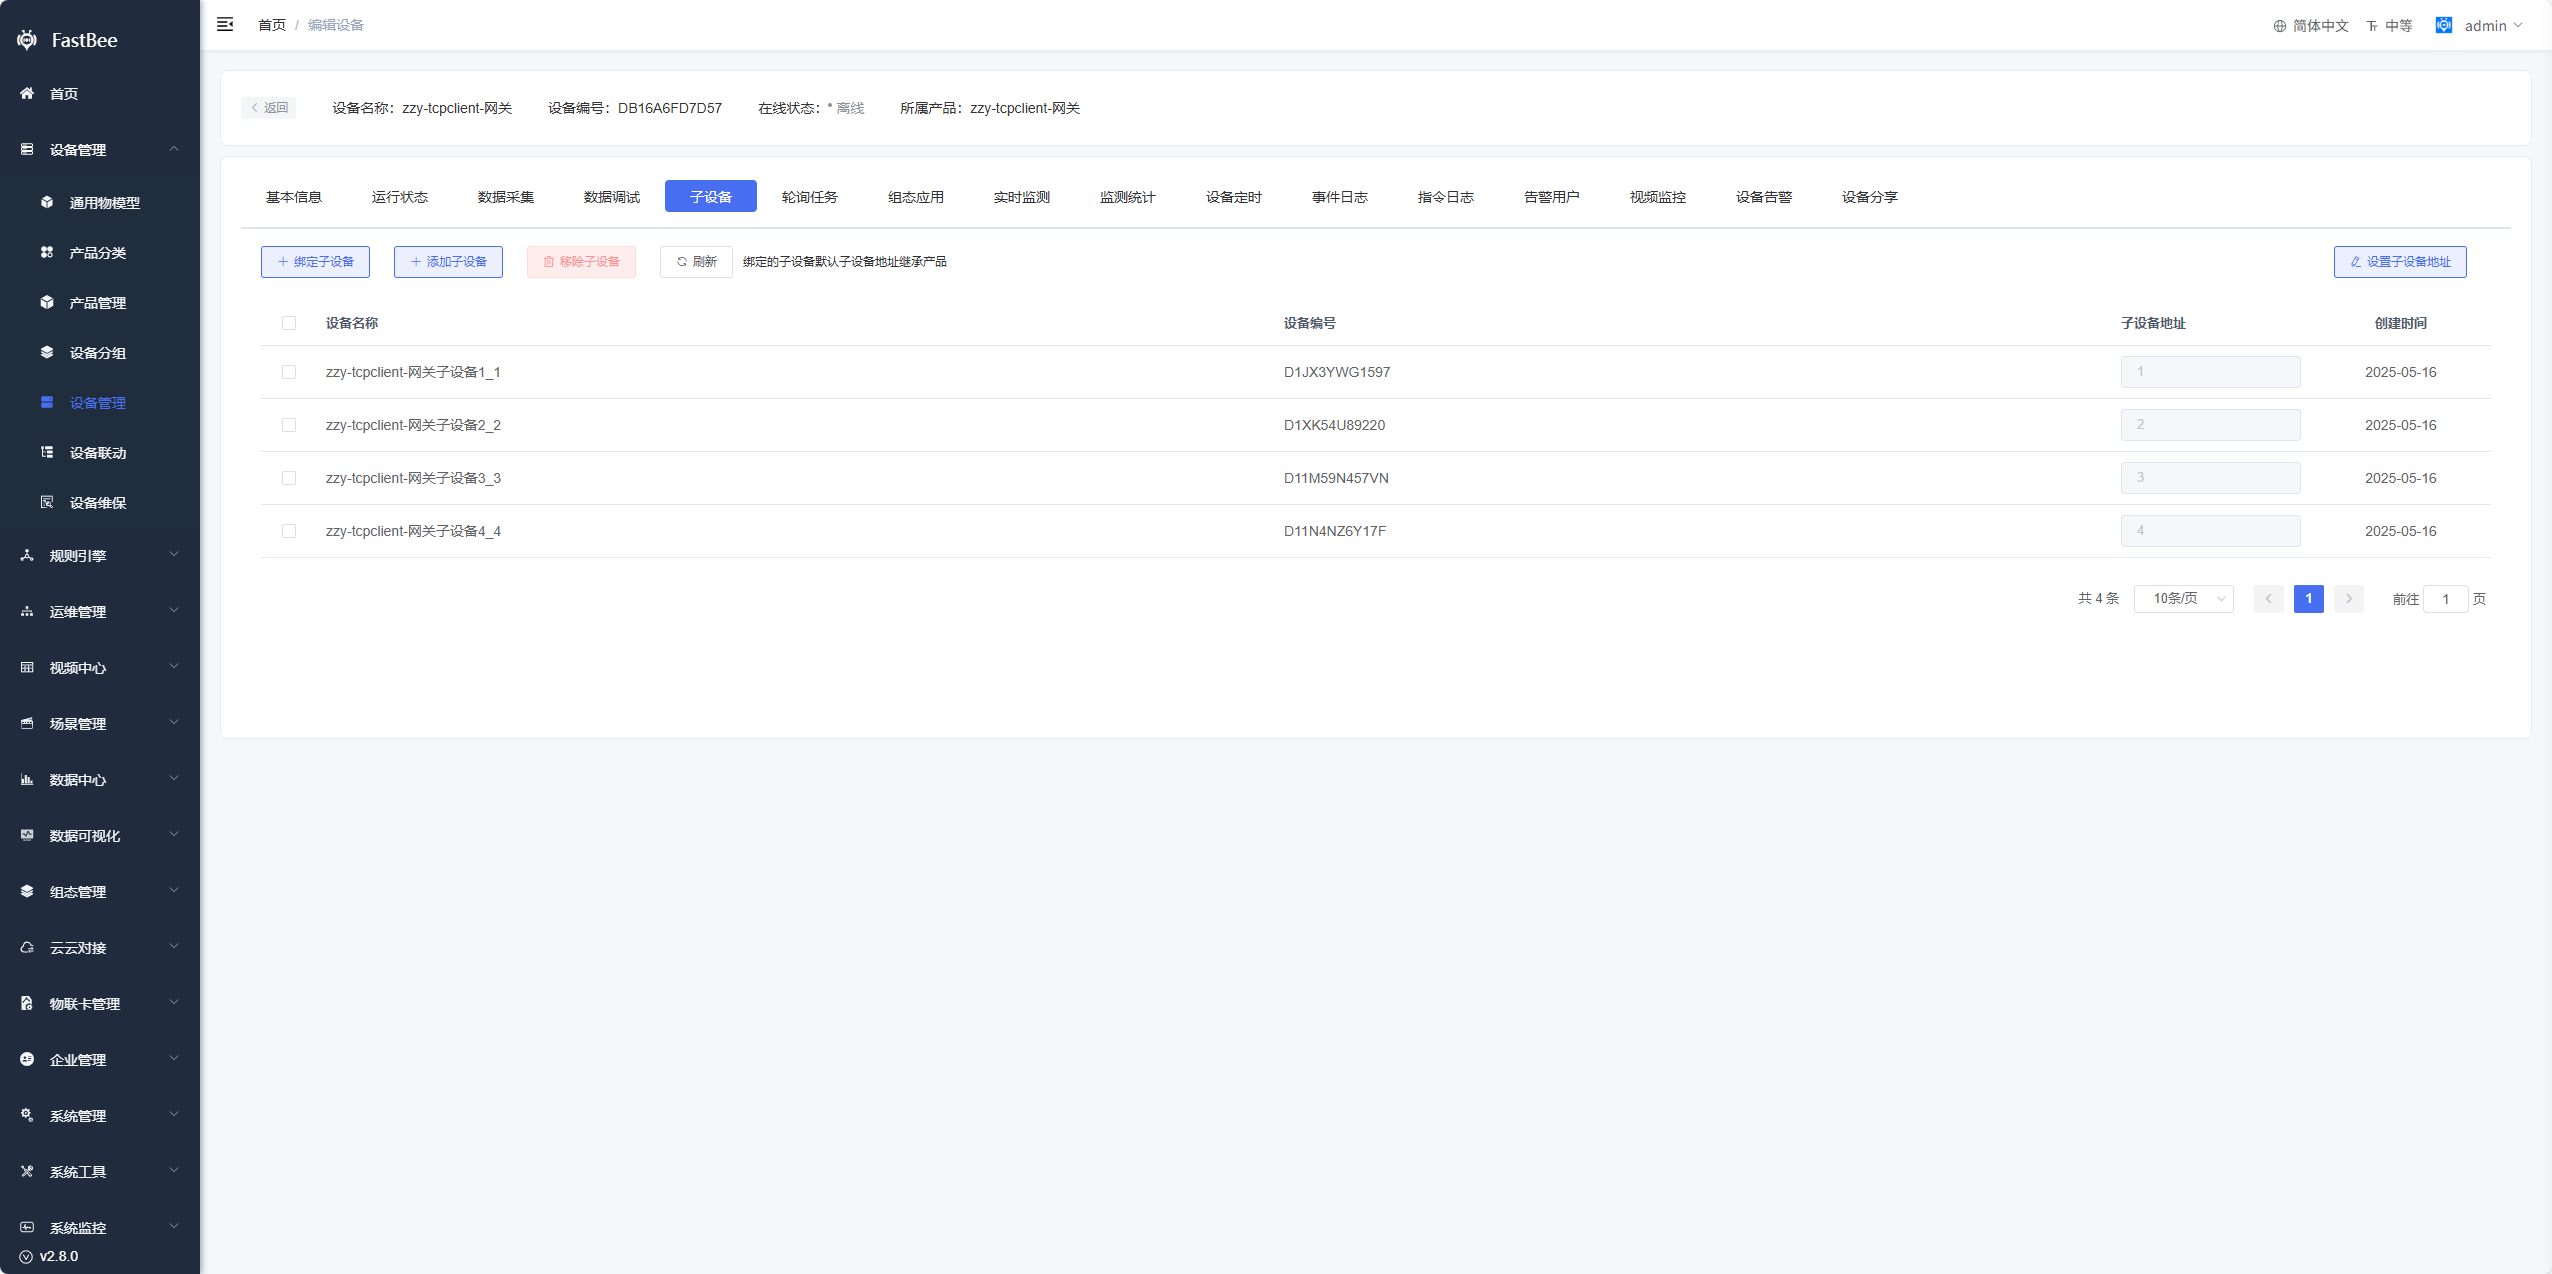This screenshot has height=1274, width=2552.
Task: Click the 设备联动 icon in the sidebar
Action: point(47,452)
